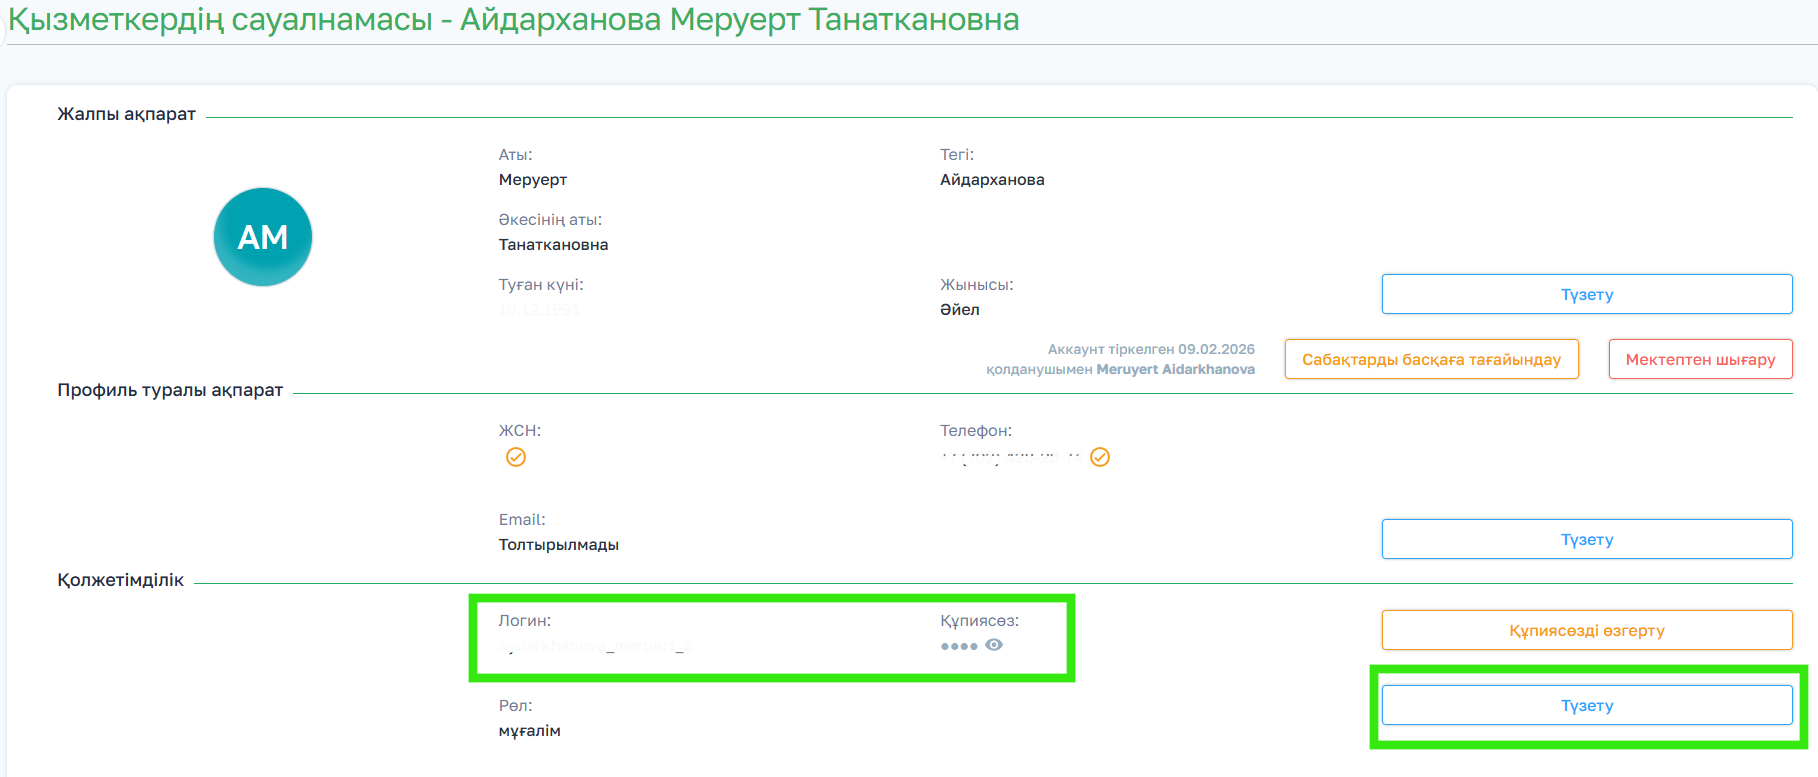Click the red Мектептен шығару button
The height and width of the screenshot is (777, 1818).
tap(1700, 359)
